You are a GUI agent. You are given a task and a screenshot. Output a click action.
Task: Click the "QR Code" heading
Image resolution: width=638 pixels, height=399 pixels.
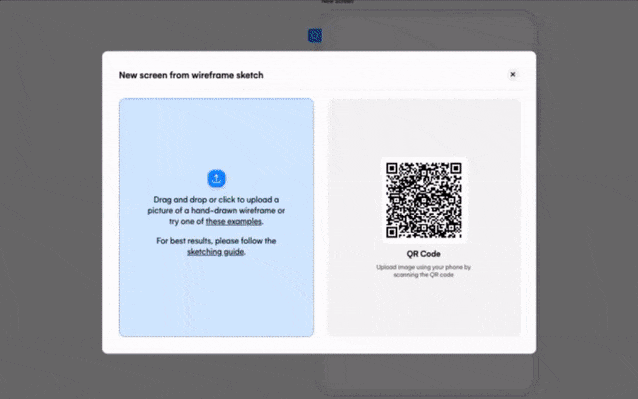click(424, 254)
